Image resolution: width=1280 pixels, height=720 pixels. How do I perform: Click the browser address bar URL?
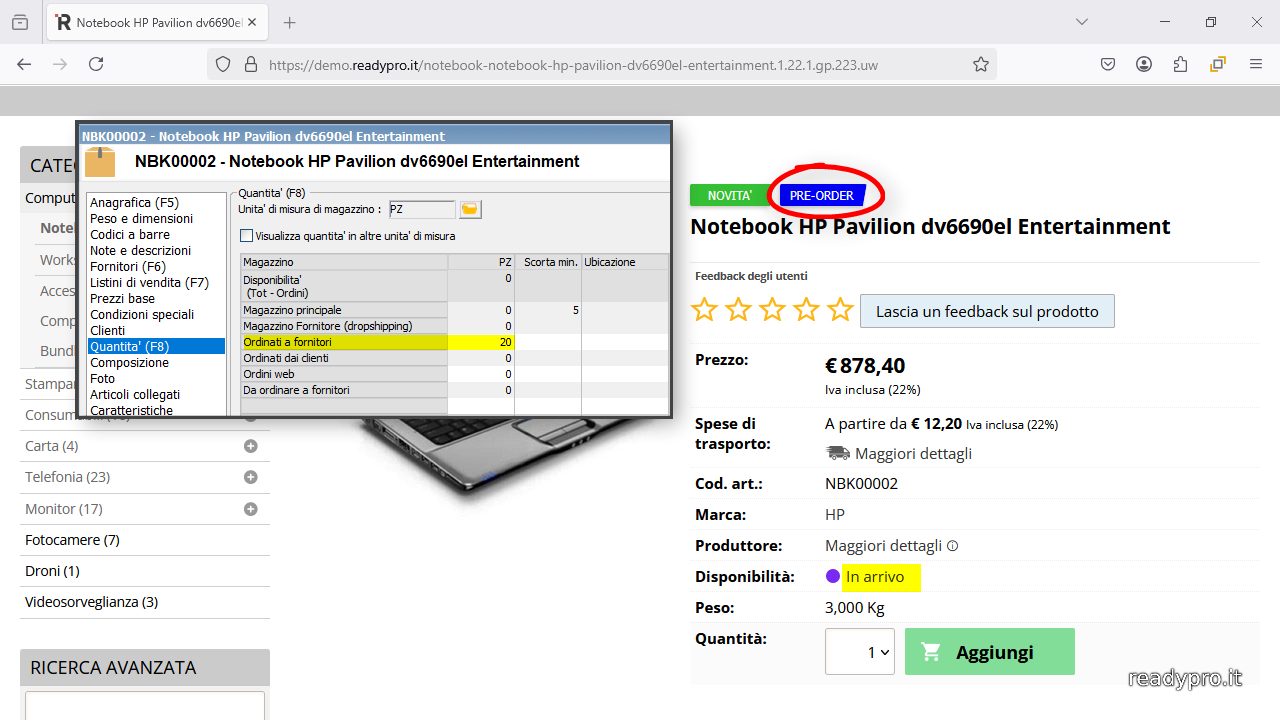tap(573, 64)
